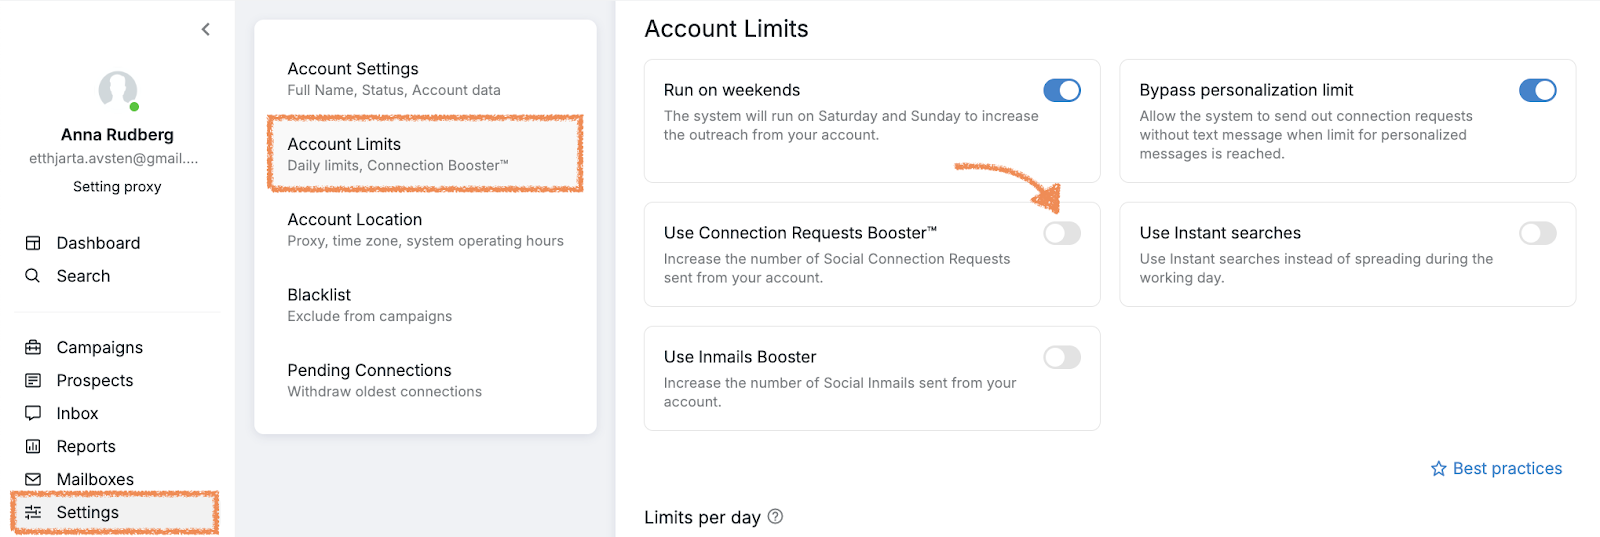Collapse the sidebar with the chevron arrow
This screenshot has height=537, width=1600.
[206, 29]
